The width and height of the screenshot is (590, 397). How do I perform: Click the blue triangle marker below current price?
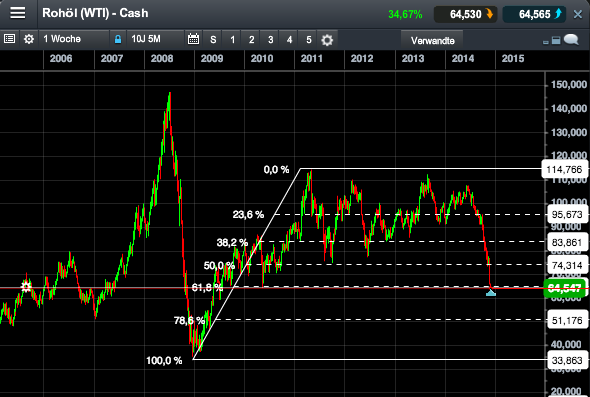491,292
